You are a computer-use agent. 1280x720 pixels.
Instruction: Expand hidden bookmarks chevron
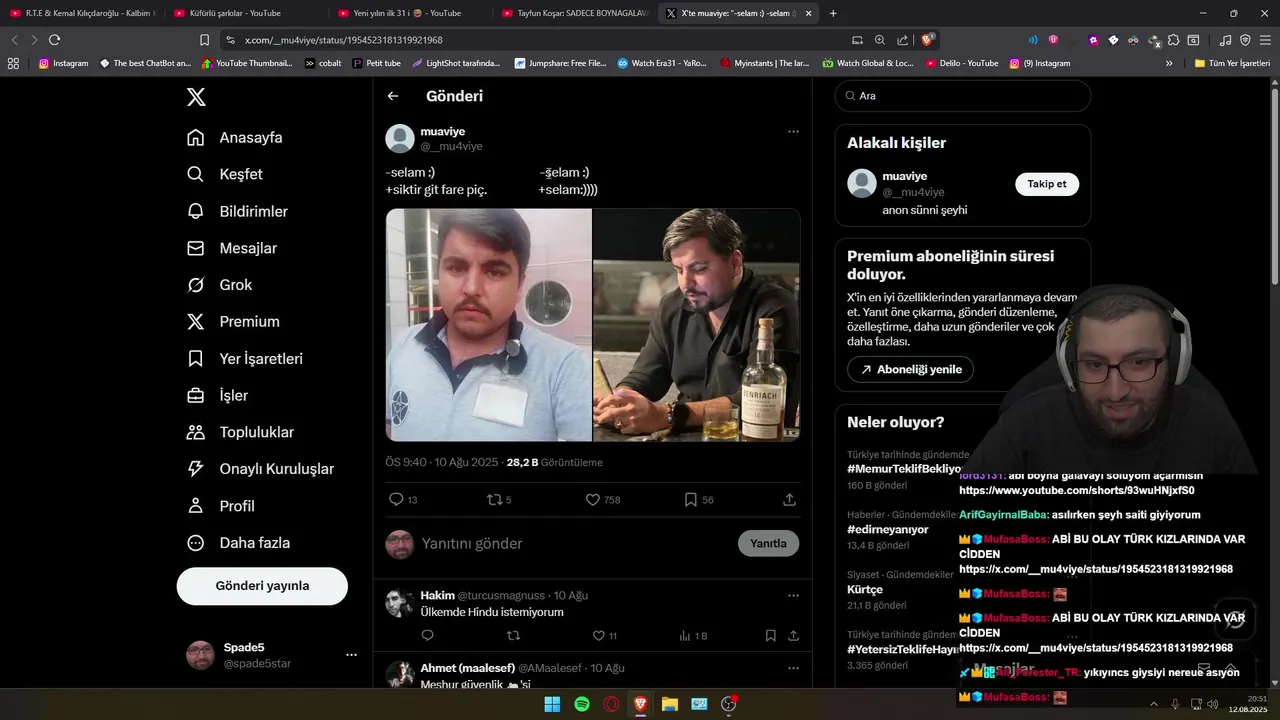point(1169,63)
